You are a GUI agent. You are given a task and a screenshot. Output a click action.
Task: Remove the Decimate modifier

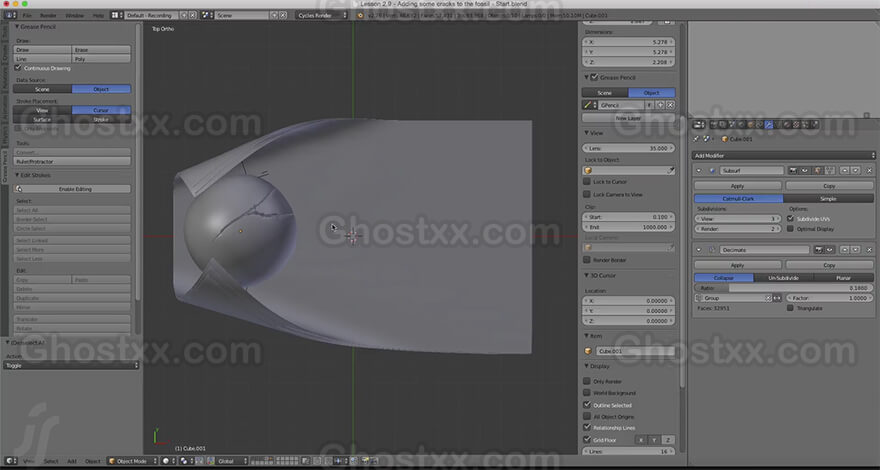pyautogui.click(x=869, y=249)
